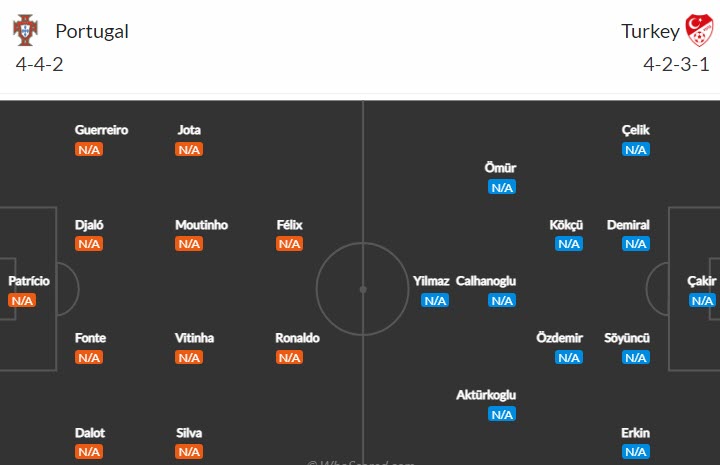
Task: Select Moutinho in Portugal's midfield
Action: [x=201, y=225]
